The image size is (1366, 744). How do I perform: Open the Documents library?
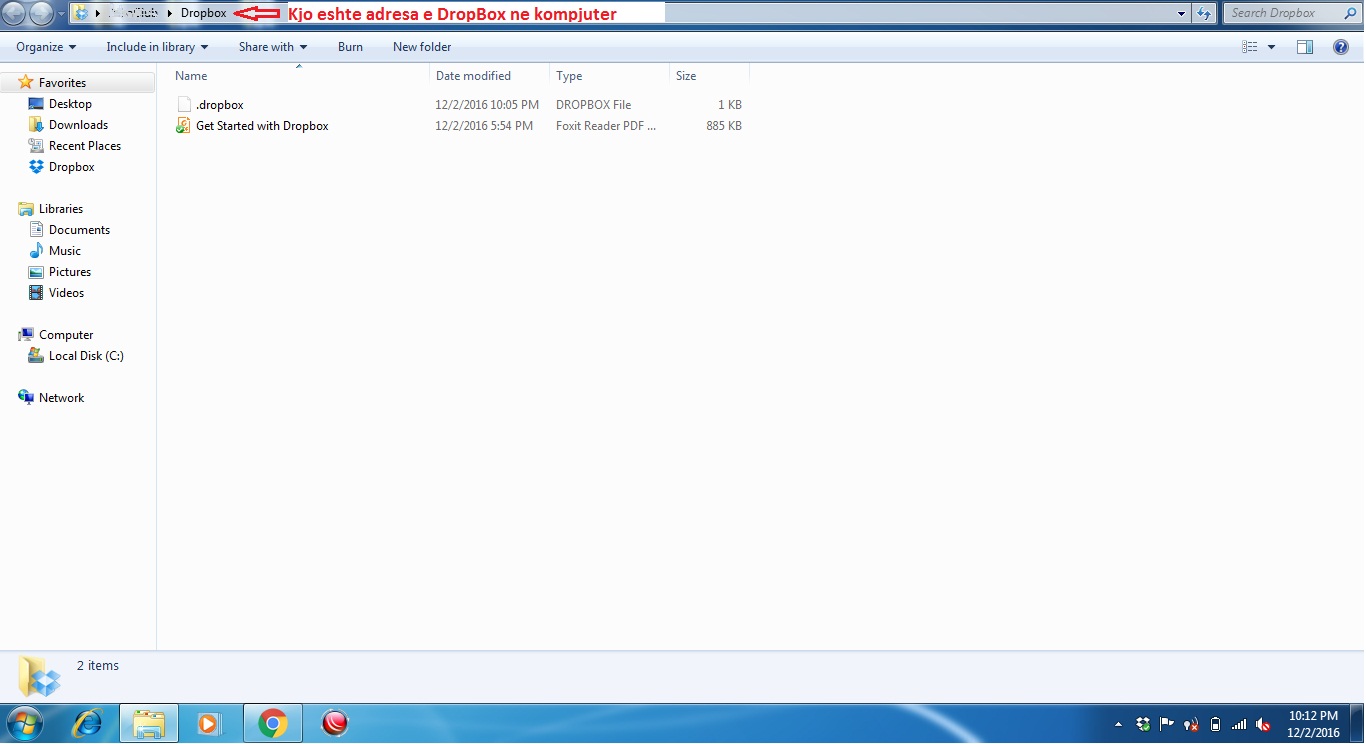click(79, 230)
